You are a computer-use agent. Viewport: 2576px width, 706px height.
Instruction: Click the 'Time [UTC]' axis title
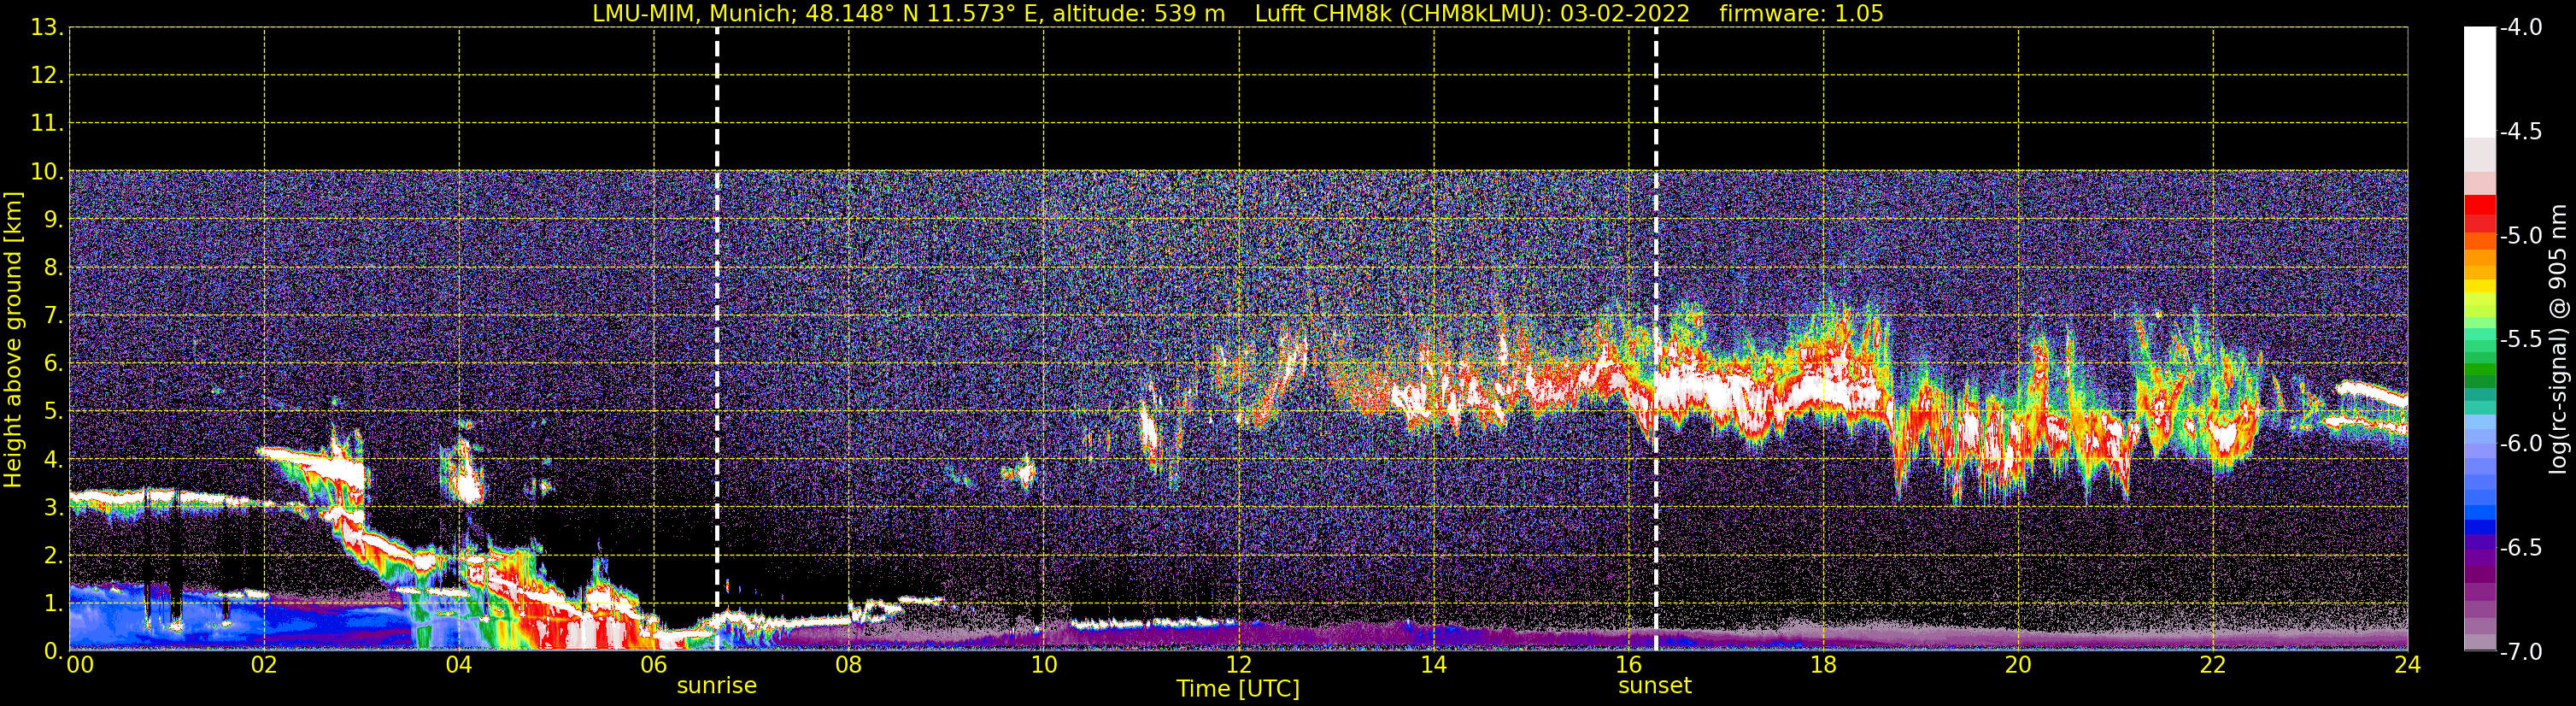pyautogui.click(x=1238, y=689)
